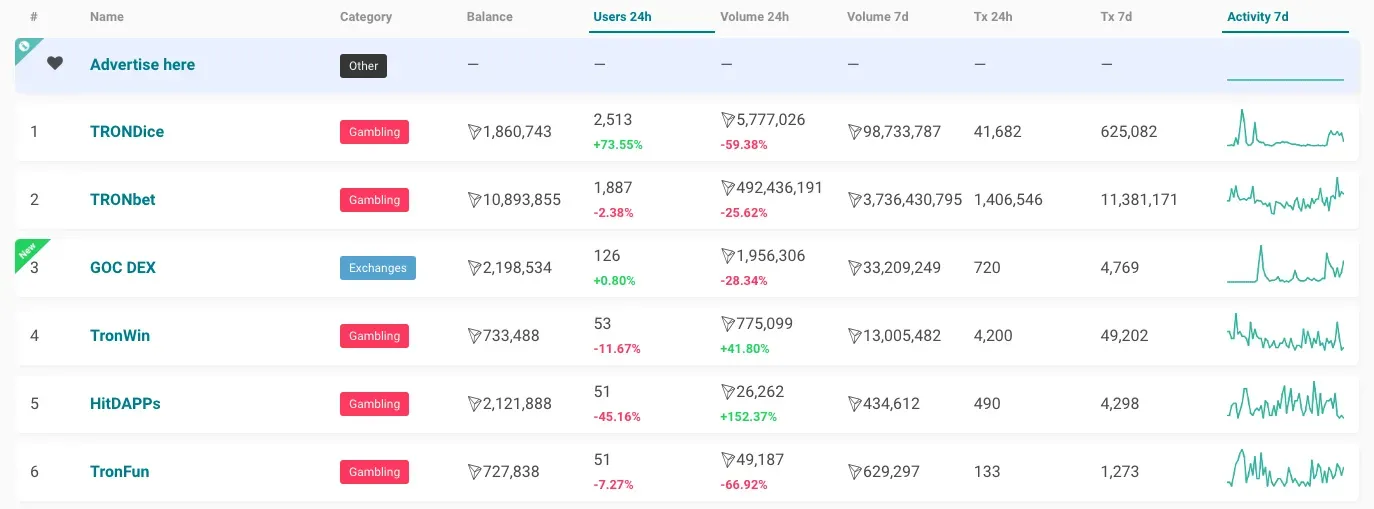Click HitDAPPs balance value 2,121,888
1374x509 pixels.
tap(517, 404)
